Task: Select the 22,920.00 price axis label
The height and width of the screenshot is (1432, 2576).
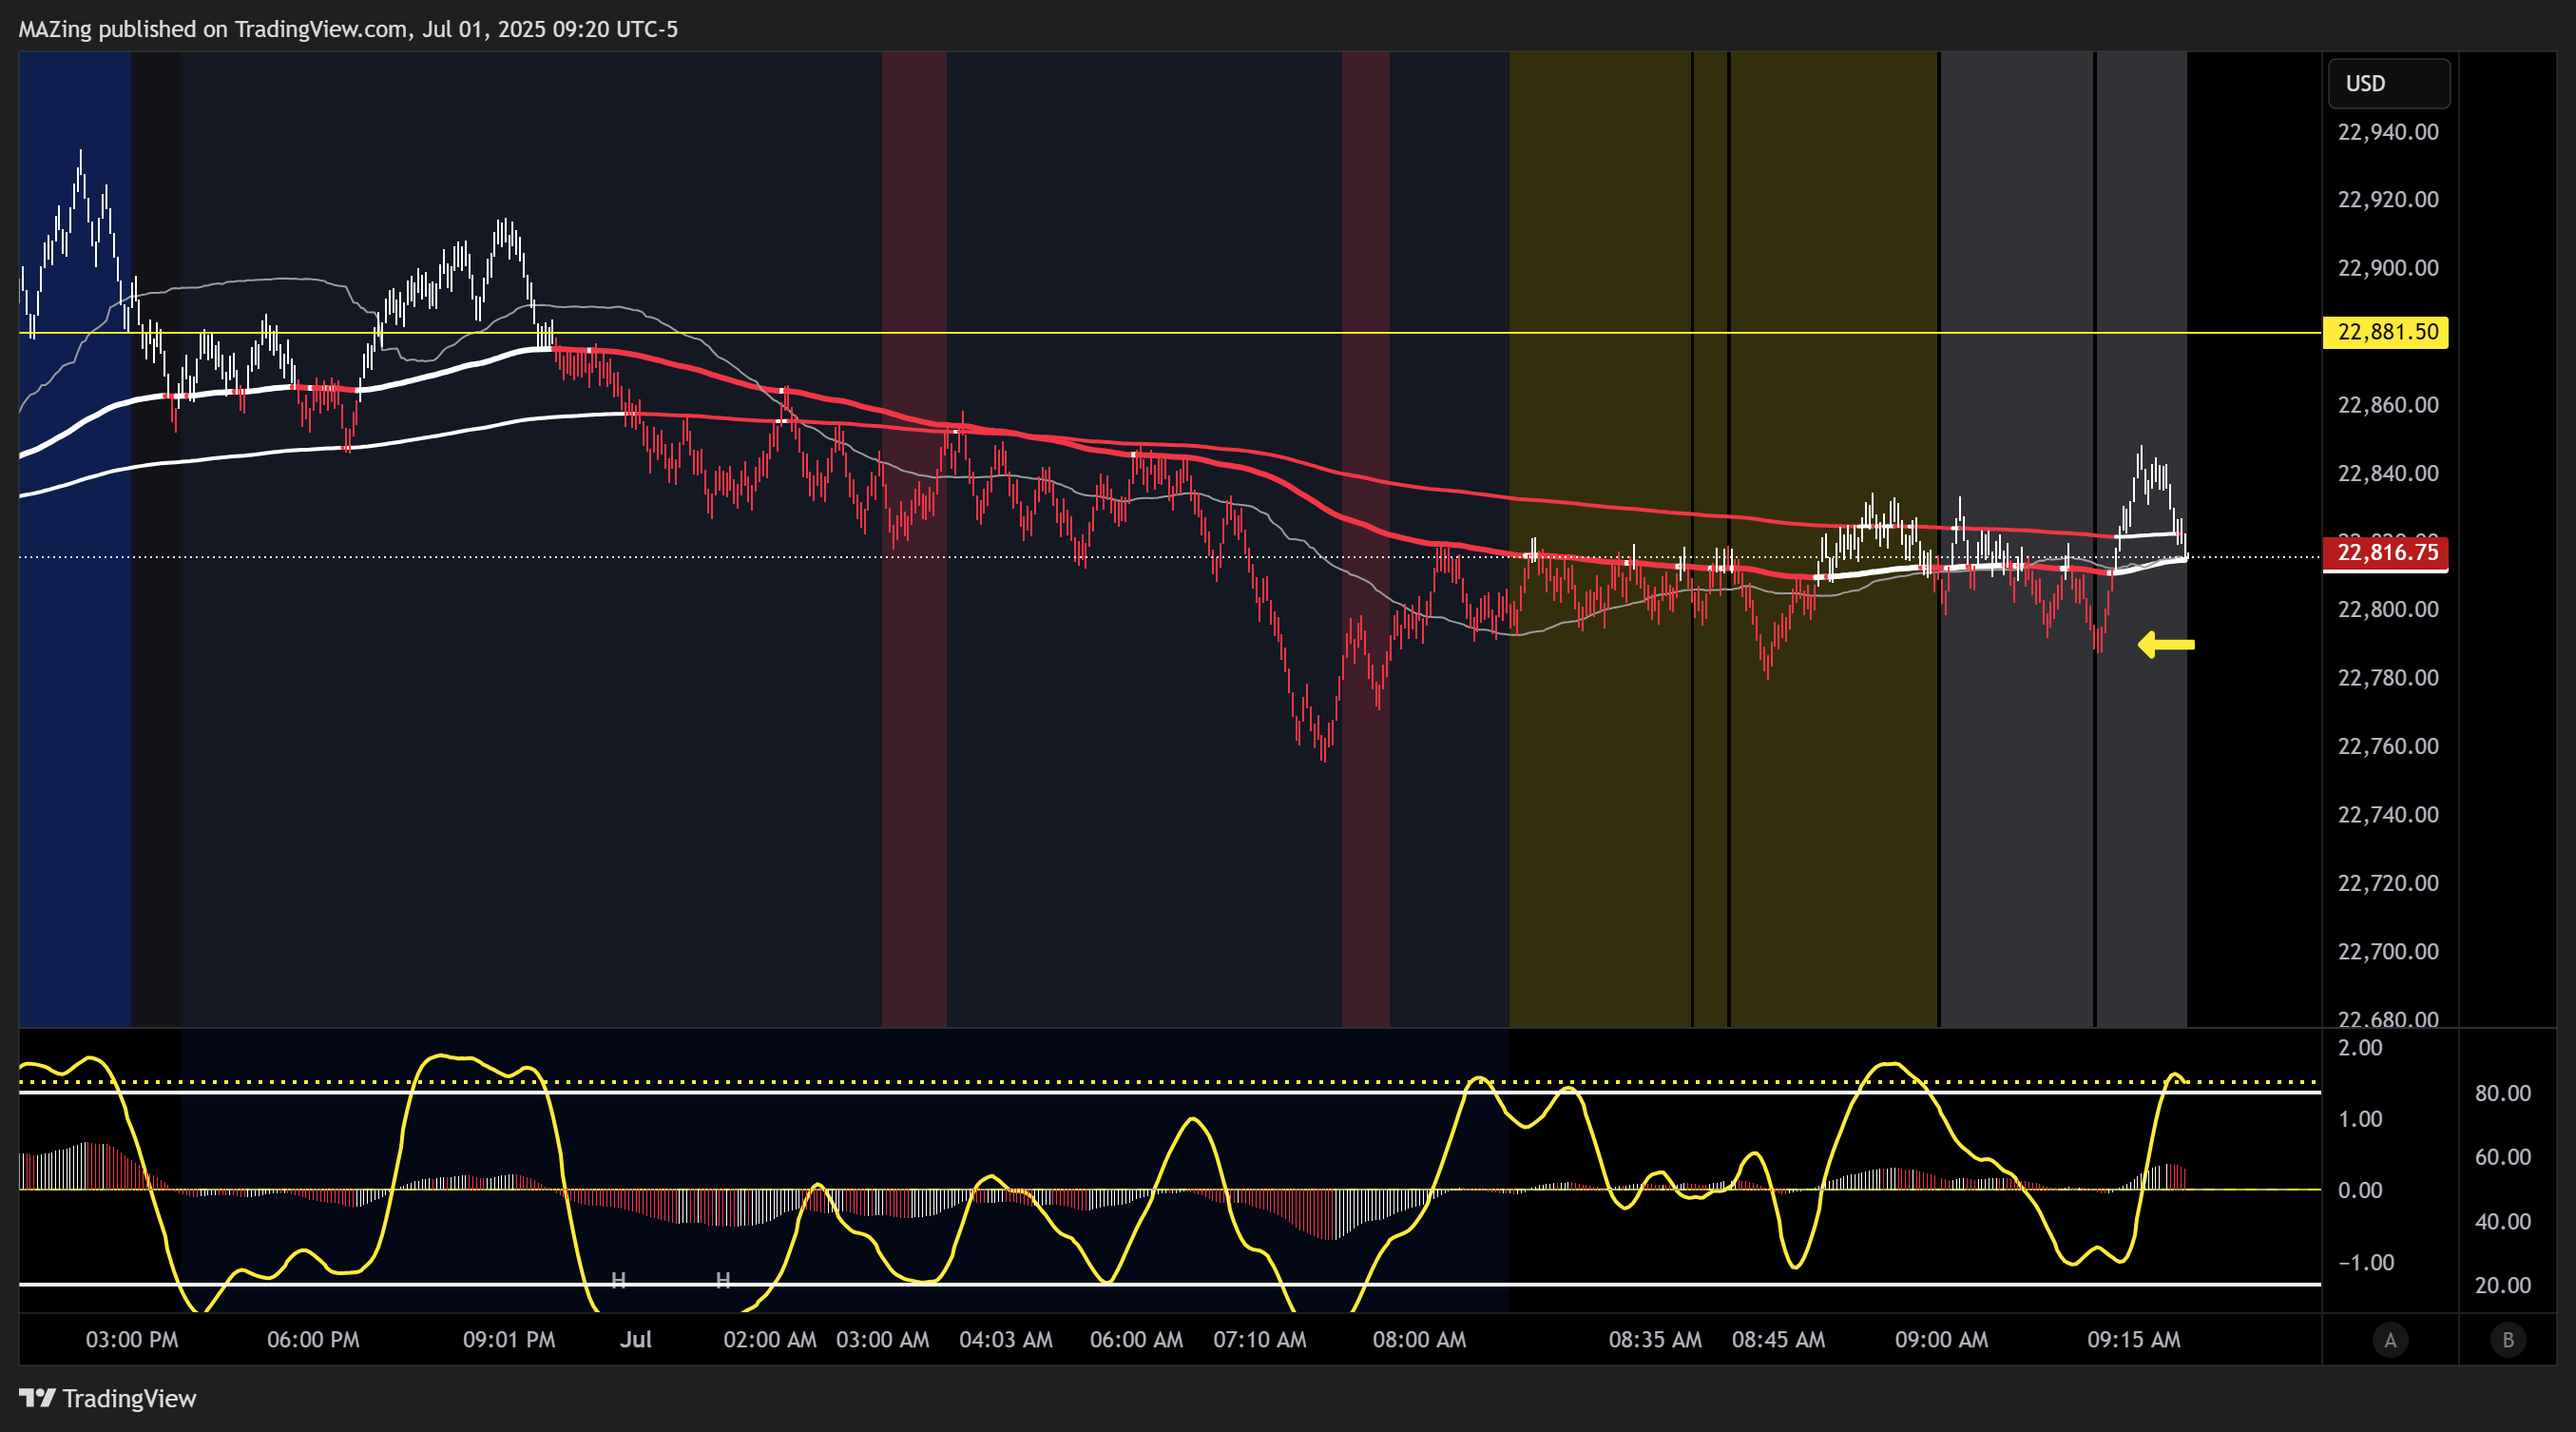Action: [x=2388, y=200]
